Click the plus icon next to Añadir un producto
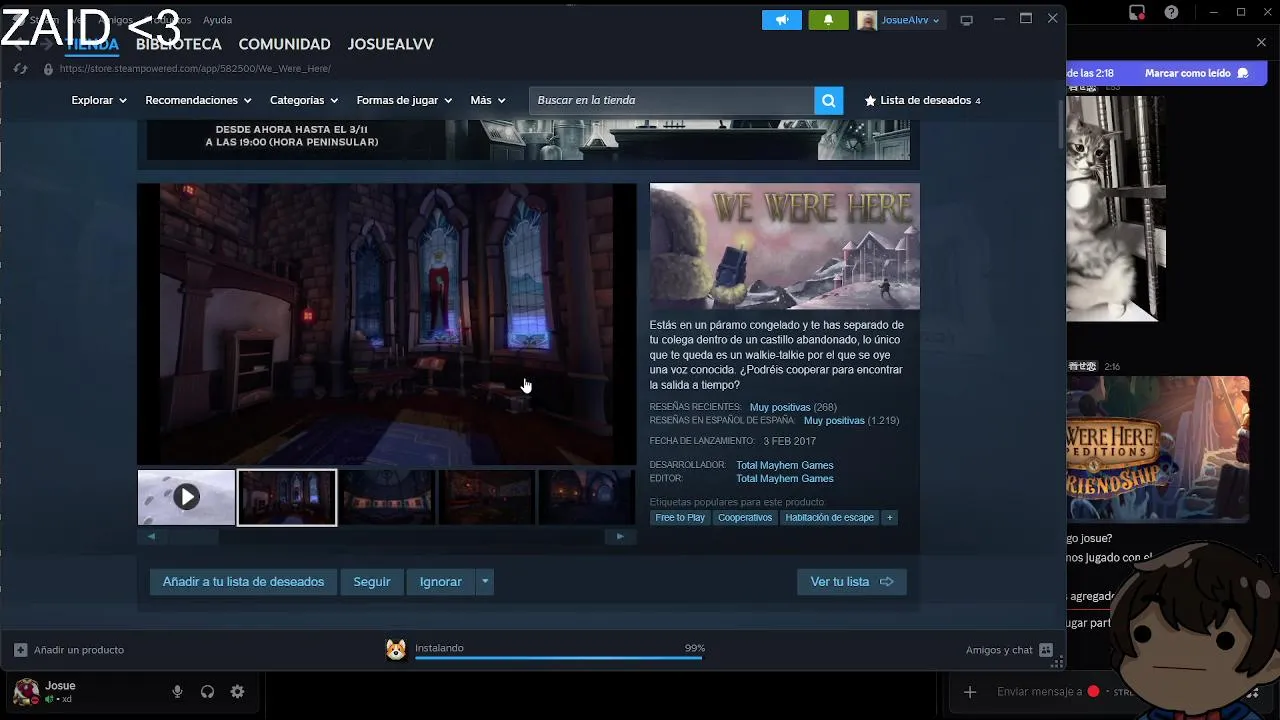Image resolution: width=1280 pixels, height=720 pixels. click(20, 650)
